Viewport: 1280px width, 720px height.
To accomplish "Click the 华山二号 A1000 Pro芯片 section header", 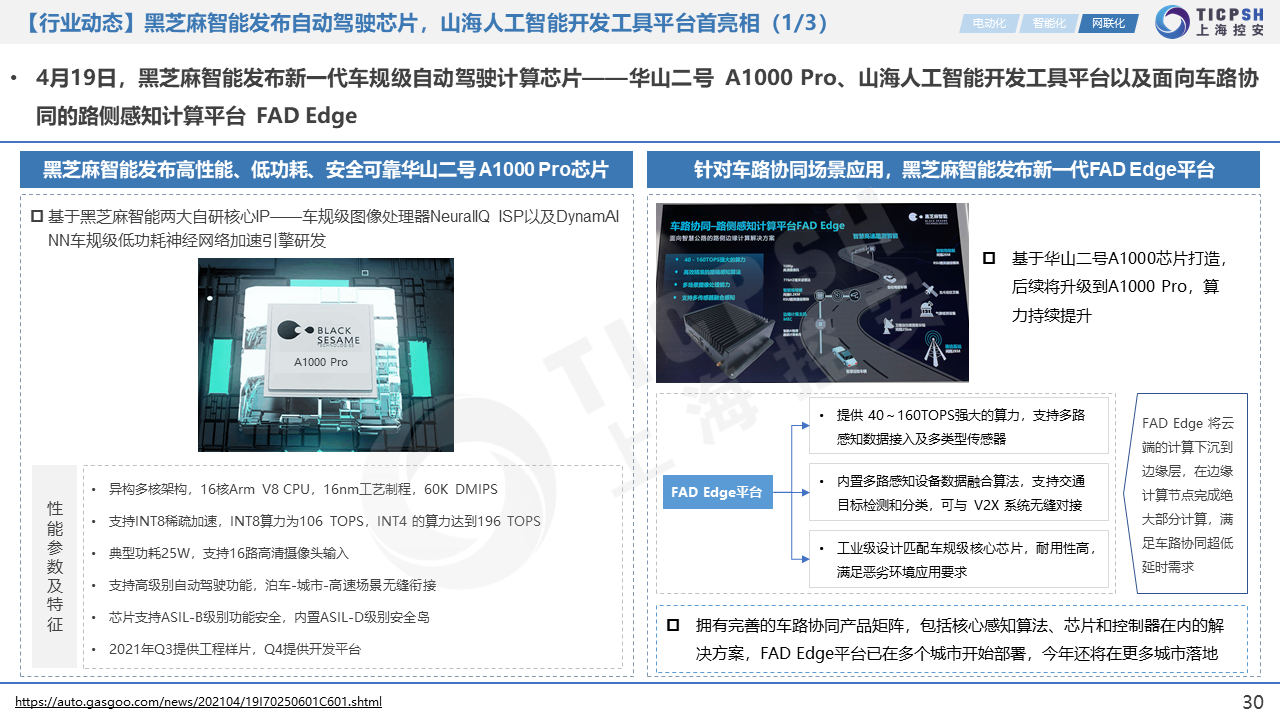I will coord(326,169).
